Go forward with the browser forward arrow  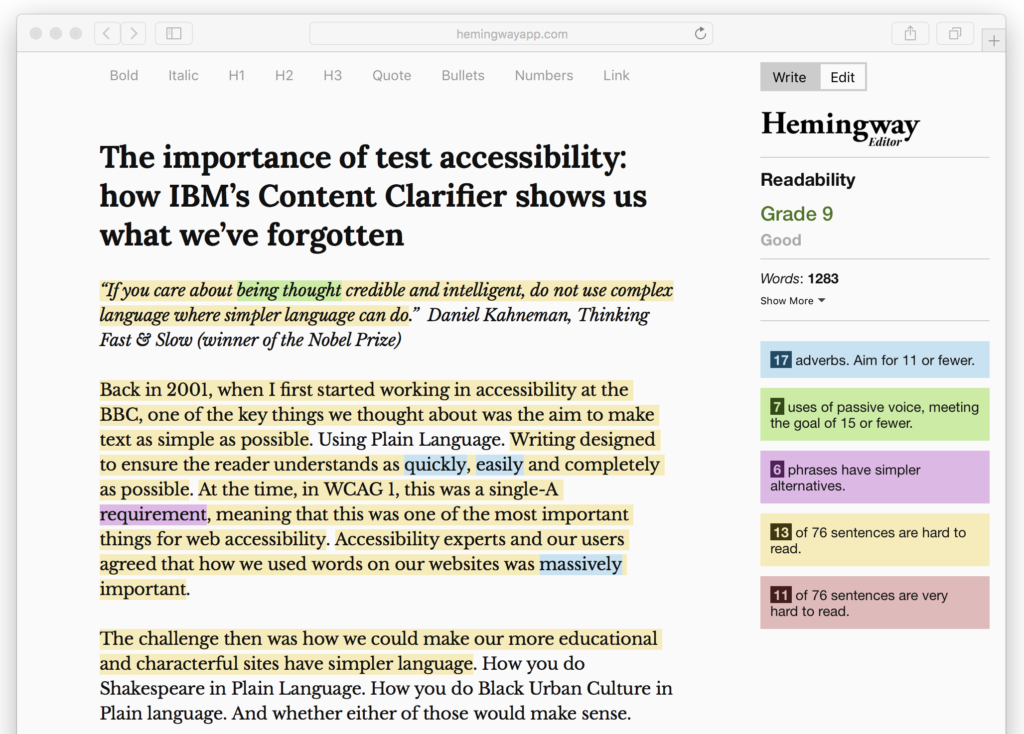click(133, 33)
